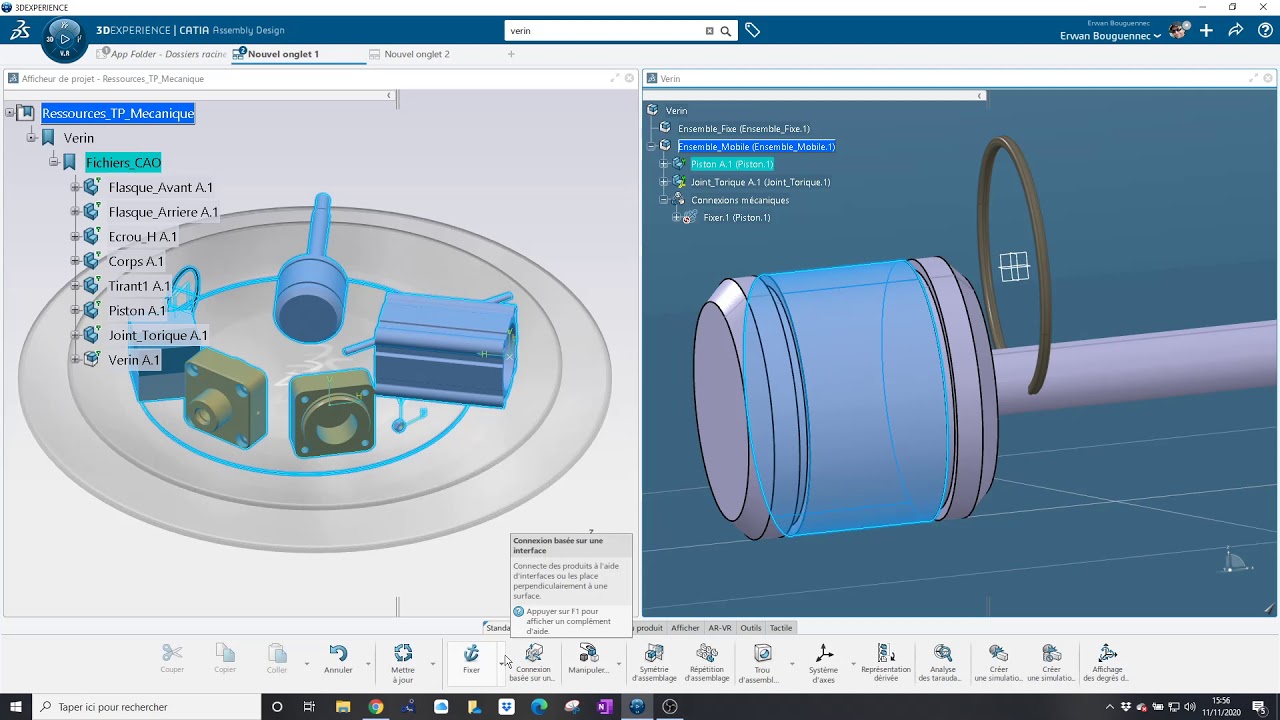Click the Windows taskbar search box

coord(148,707)
